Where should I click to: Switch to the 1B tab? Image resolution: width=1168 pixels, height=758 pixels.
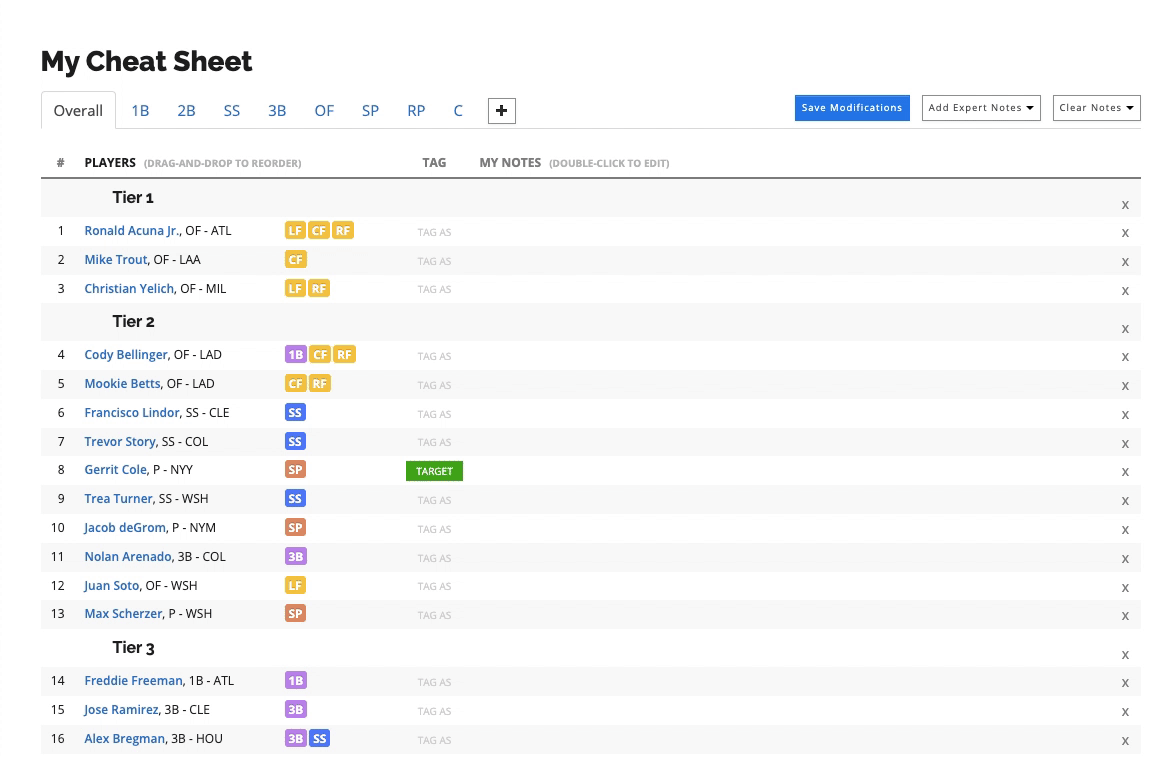(x=140, y=111)
